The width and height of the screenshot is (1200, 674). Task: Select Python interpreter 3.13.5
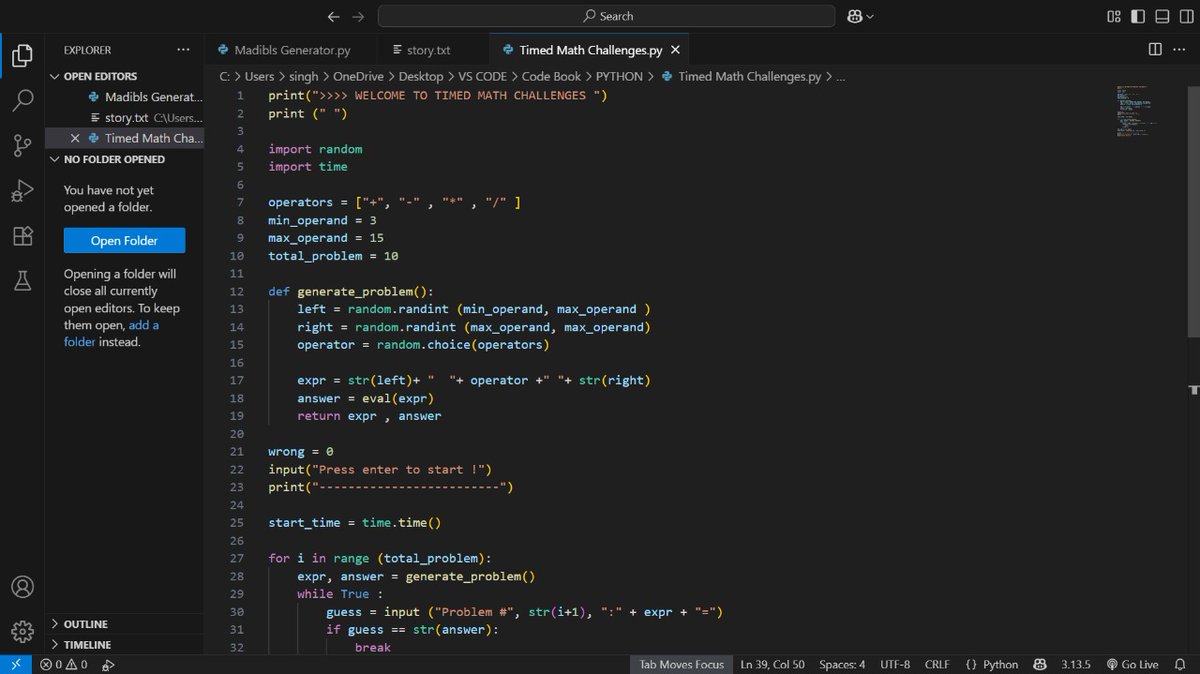click(x=1075, y=664)
